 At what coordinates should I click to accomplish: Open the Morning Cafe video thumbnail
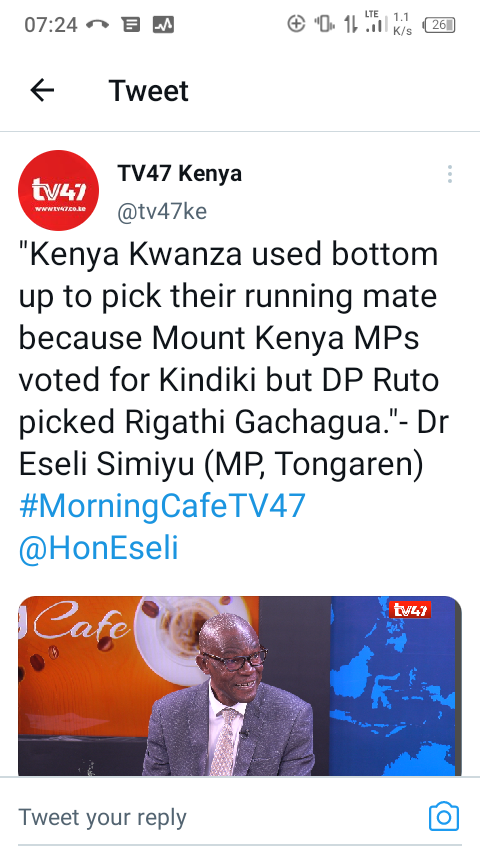(x=240, y=686)
